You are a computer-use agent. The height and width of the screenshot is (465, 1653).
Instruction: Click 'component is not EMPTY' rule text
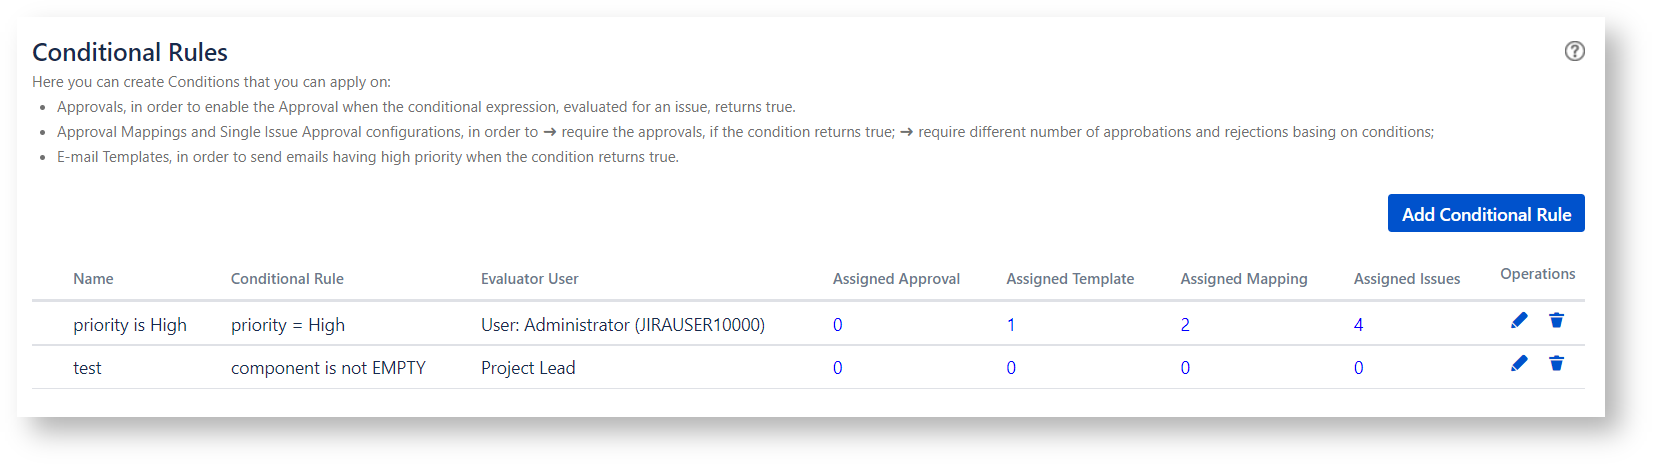pos(328,368)
